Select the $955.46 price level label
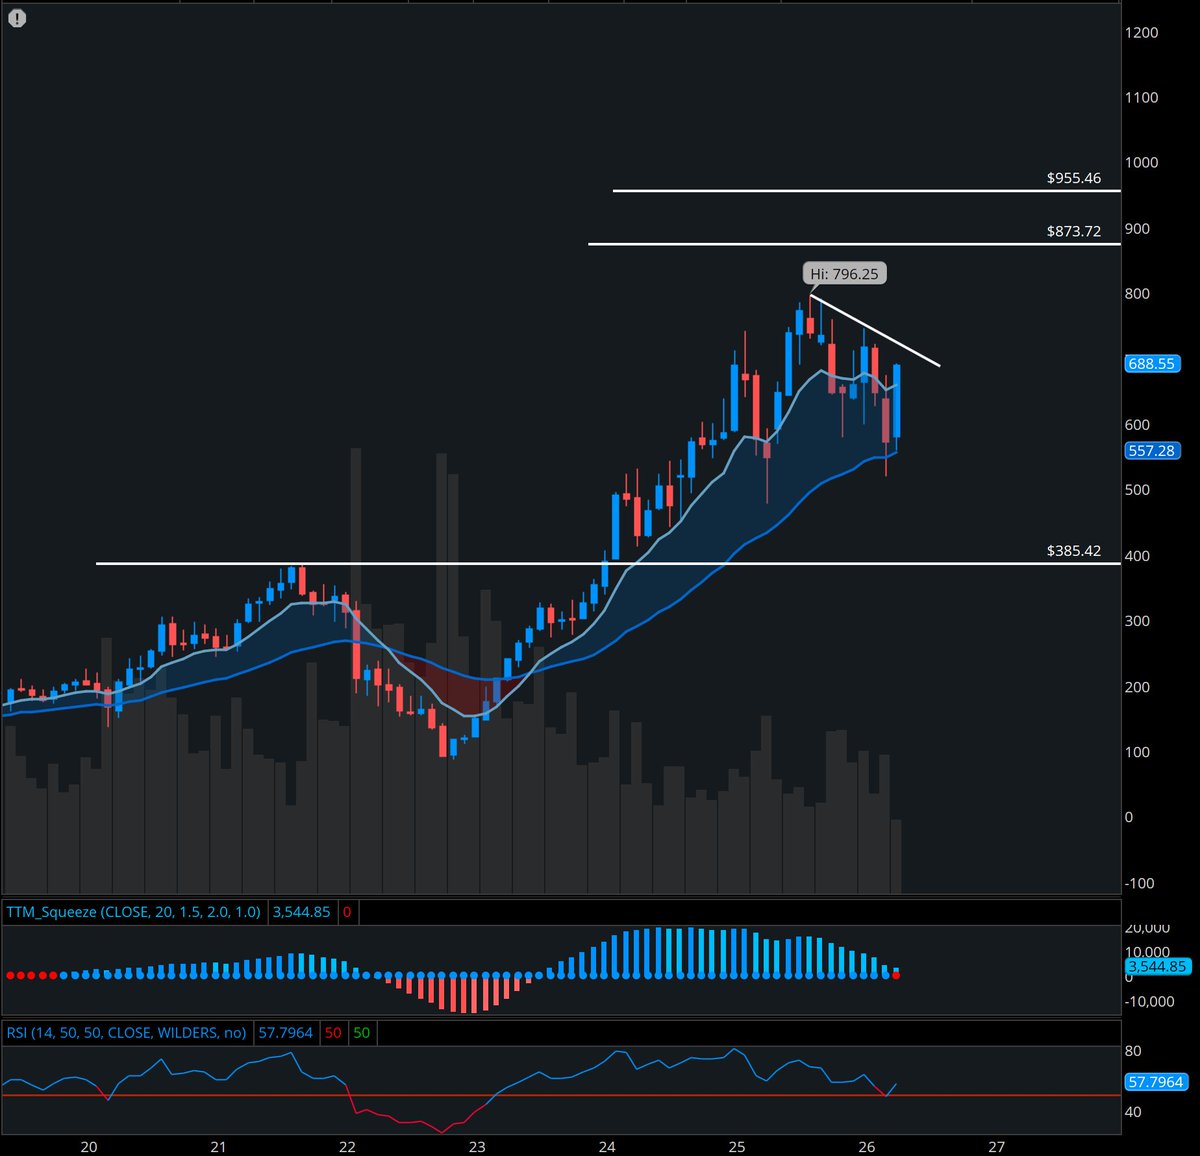 point(1074,178)
